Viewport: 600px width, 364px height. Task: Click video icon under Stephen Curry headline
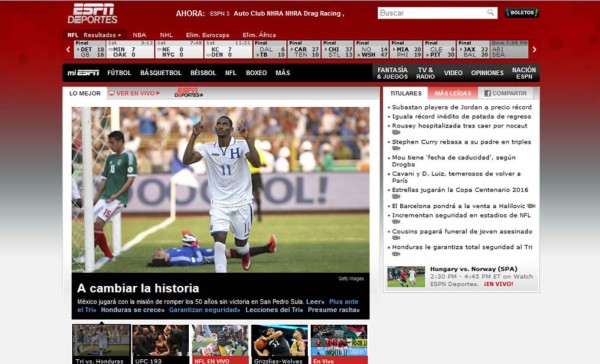coord(396,149)
